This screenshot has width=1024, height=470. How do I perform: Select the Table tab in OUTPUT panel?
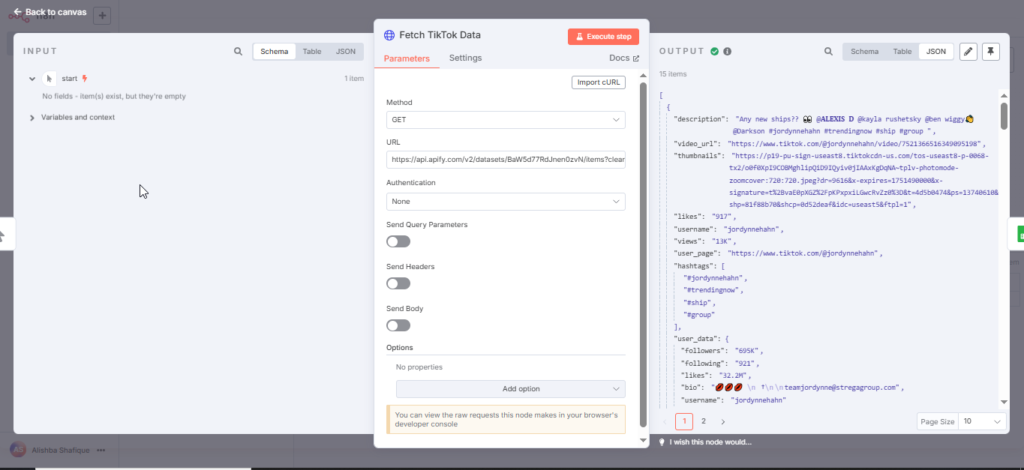tap(902, 52)
